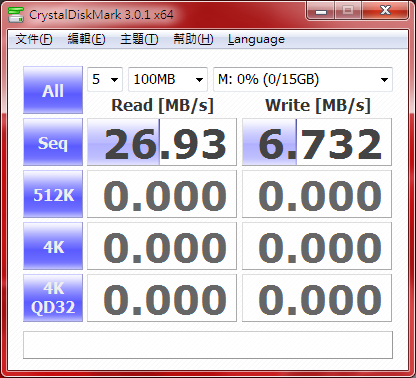Screen dimensions: 416x378
Task: Open the 幫助(H) menu
Action: [193, 39]
